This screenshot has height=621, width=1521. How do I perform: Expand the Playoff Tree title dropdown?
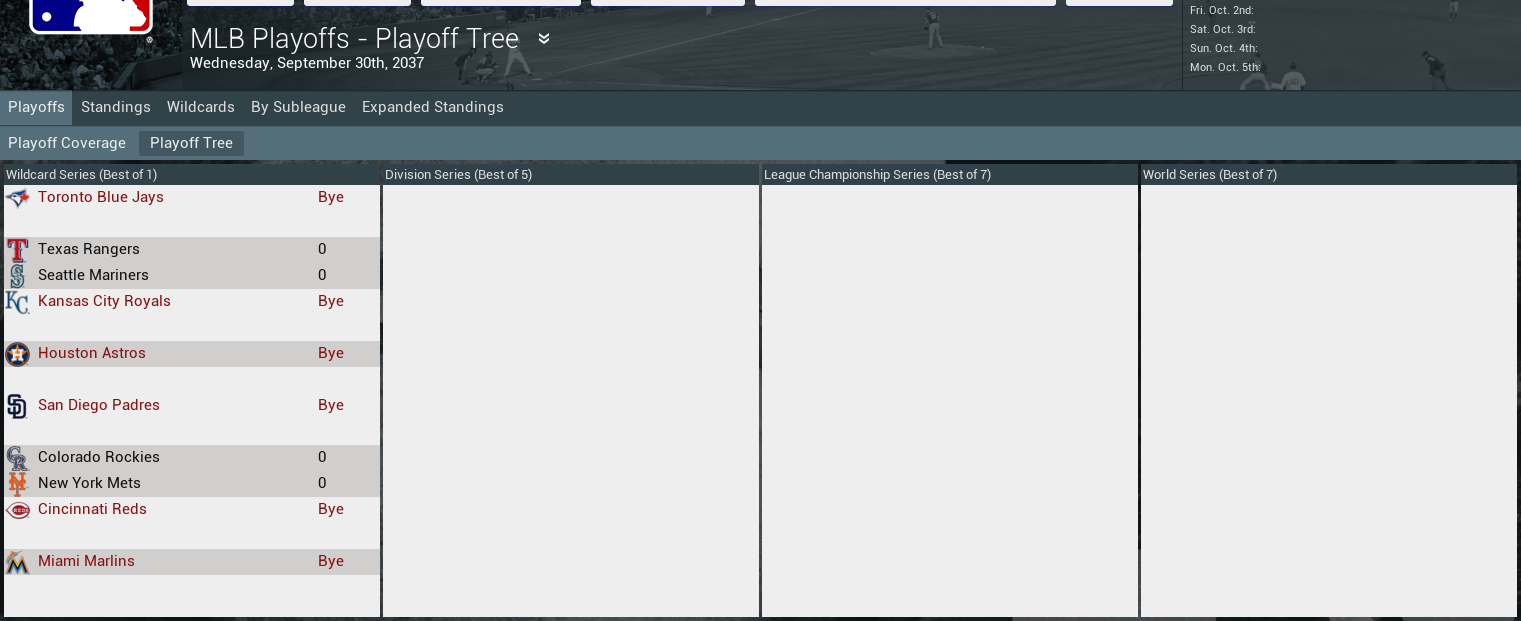point(544,39)
